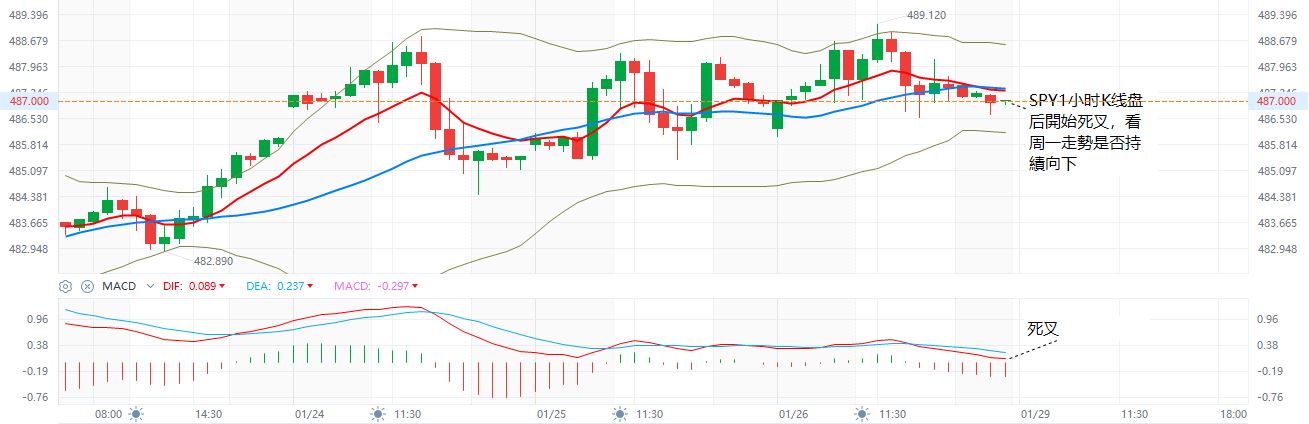The height and width of the screenshot is (424, 1309).
Task: Click the sun session marker after 01/24
Action: coord(378,413)
